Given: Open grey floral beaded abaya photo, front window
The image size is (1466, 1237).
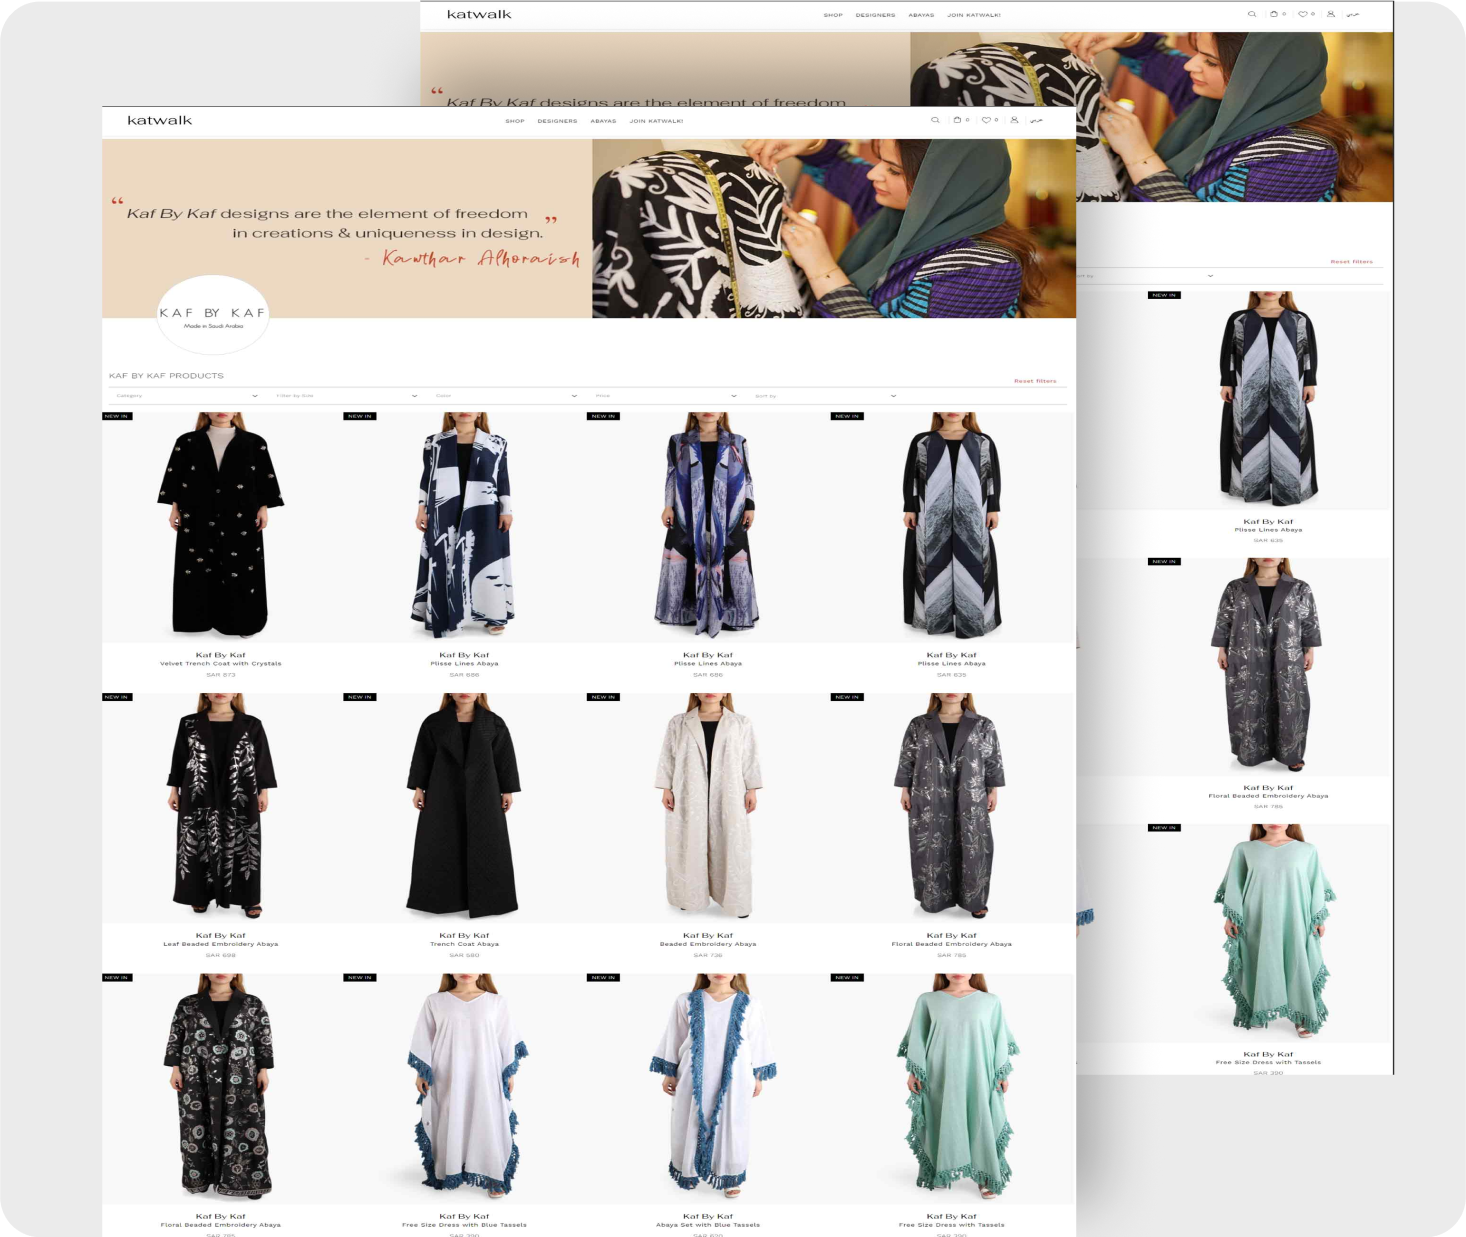Looking at the screenshot, I should pos(952,806).
